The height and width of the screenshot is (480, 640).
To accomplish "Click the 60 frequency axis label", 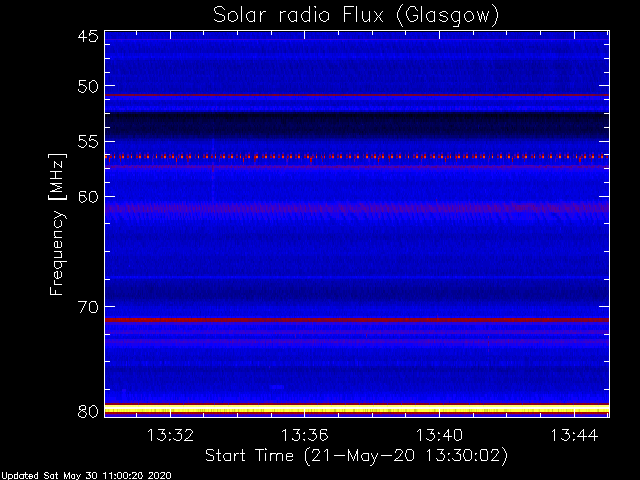I will click(88, 197).
